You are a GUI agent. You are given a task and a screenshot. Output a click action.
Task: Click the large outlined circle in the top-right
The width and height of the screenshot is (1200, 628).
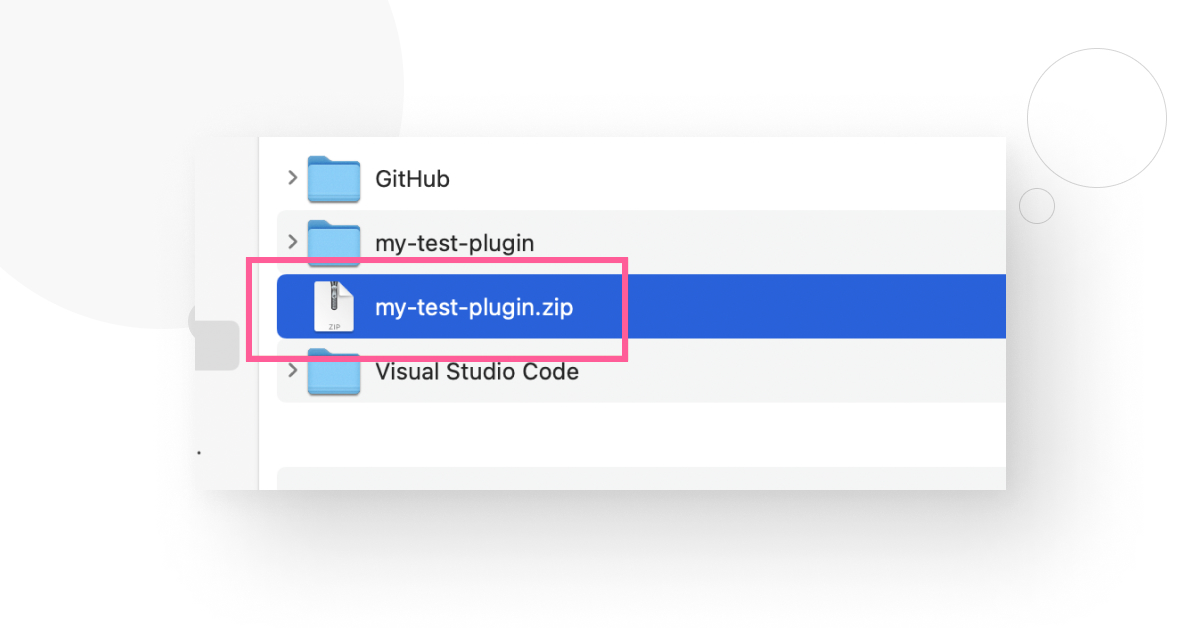coord(1096,118)
